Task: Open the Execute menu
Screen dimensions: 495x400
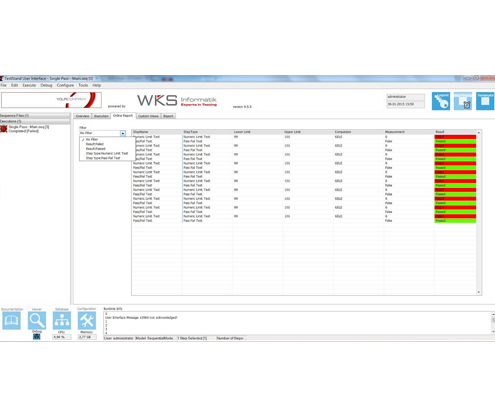Action: point(29,85)
